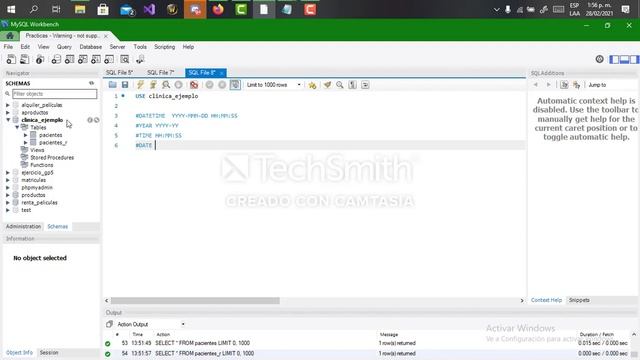The image size is (640, 360).
Task: Select the test schema
Action: [26, 210]
